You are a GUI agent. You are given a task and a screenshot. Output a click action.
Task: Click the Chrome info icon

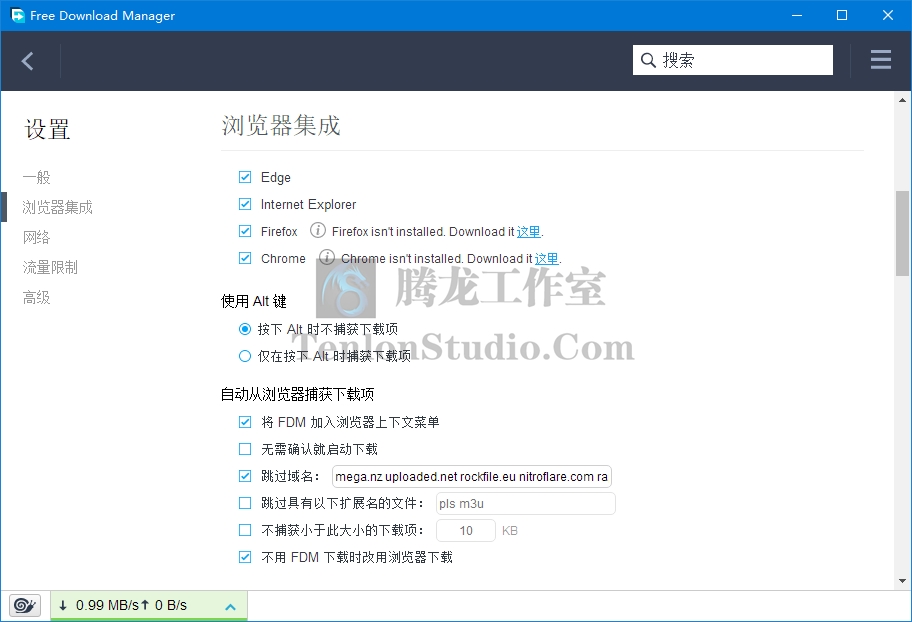327,257
